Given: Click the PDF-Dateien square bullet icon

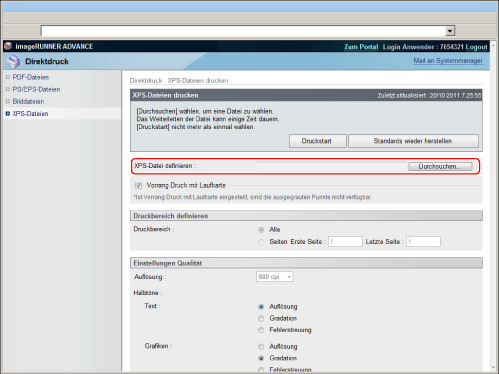Looking at the screenshot, I should pos(8,77).
